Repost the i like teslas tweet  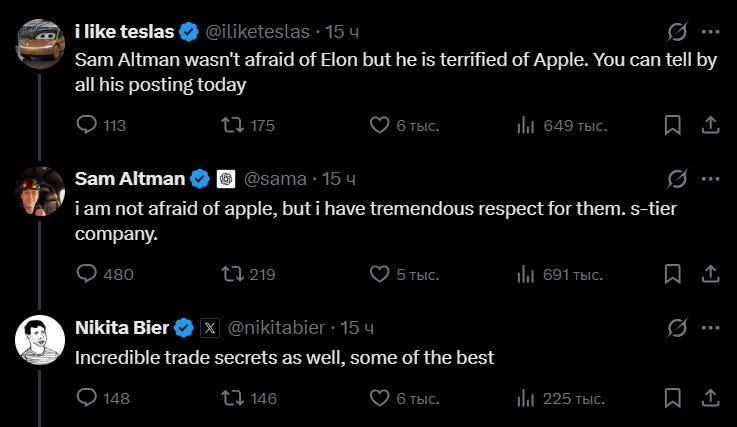[248, 125]
